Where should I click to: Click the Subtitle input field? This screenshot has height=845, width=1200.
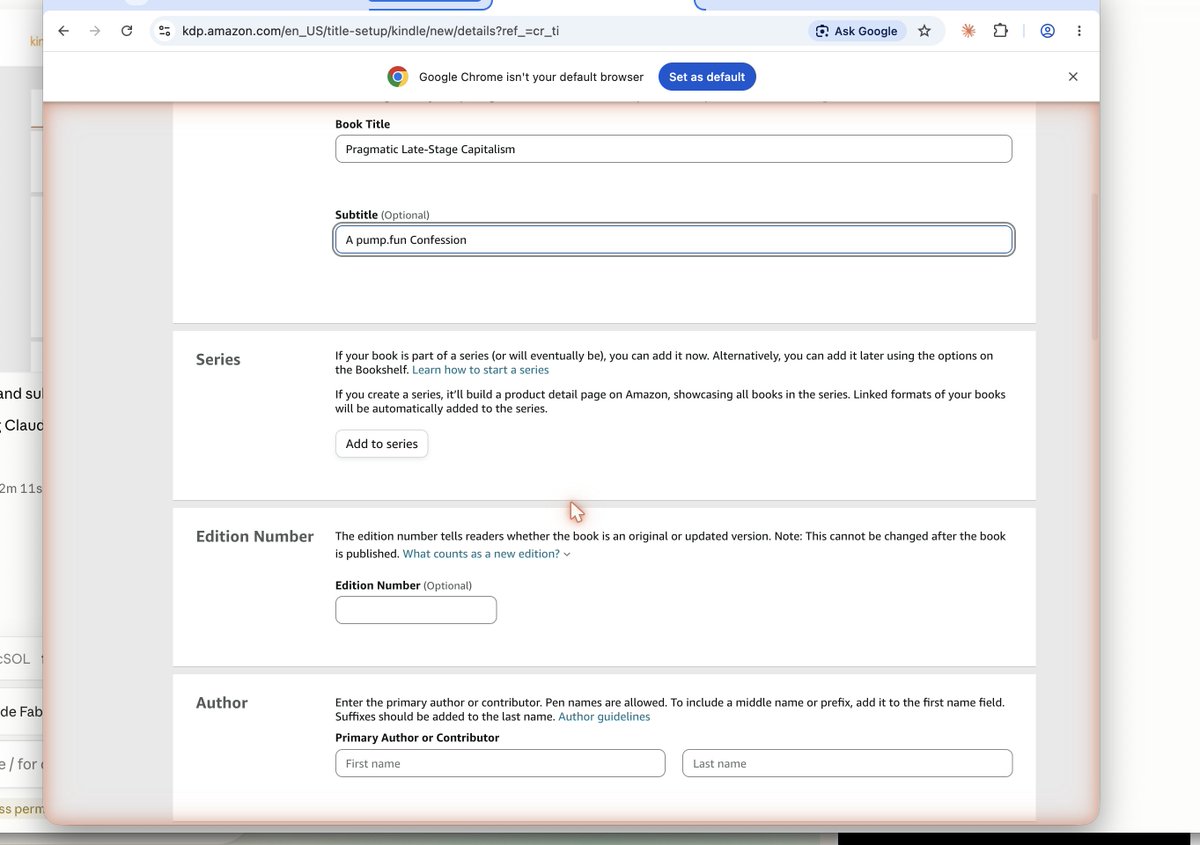click(673, 240)
